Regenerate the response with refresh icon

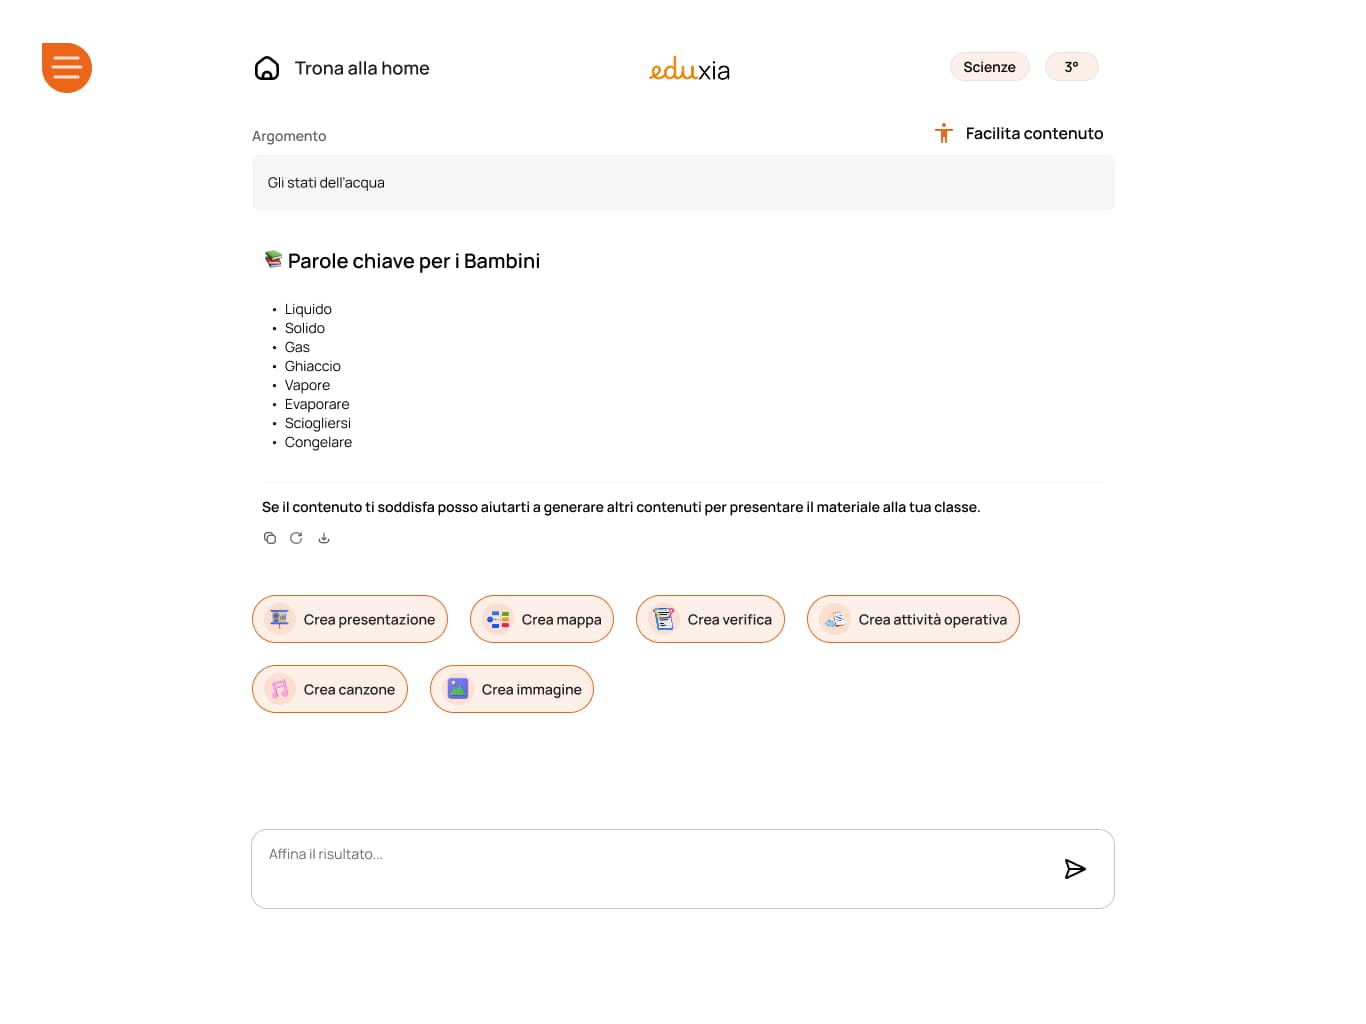(x=296, y=538)
